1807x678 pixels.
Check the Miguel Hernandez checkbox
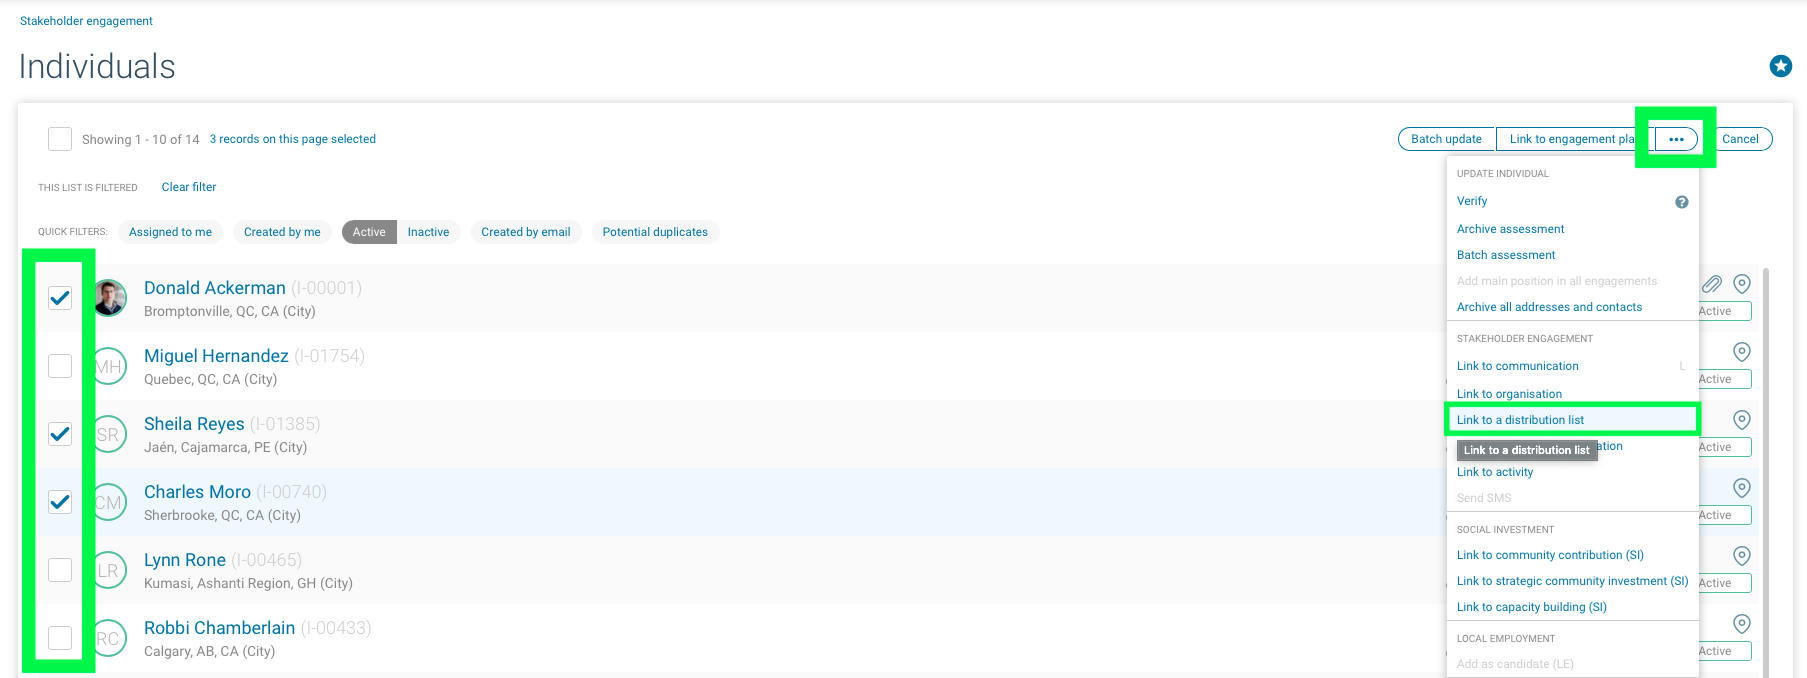coord(60,366)
